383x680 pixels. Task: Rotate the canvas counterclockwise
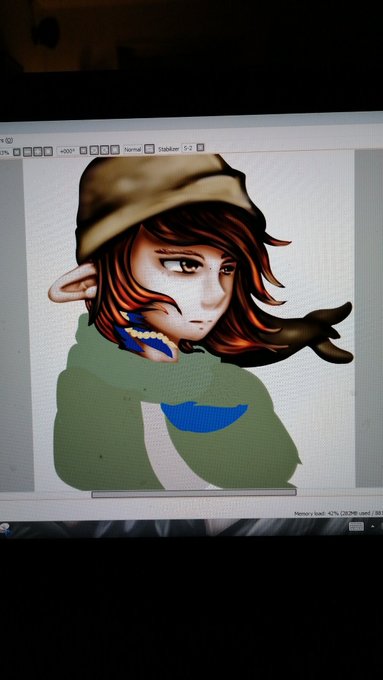(94, 150)
